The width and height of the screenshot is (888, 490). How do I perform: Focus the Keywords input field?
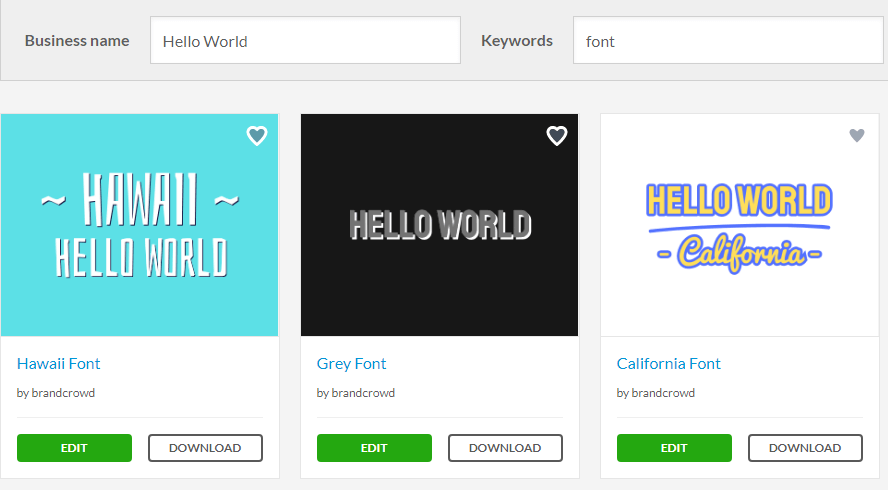[x=727, y=41]
